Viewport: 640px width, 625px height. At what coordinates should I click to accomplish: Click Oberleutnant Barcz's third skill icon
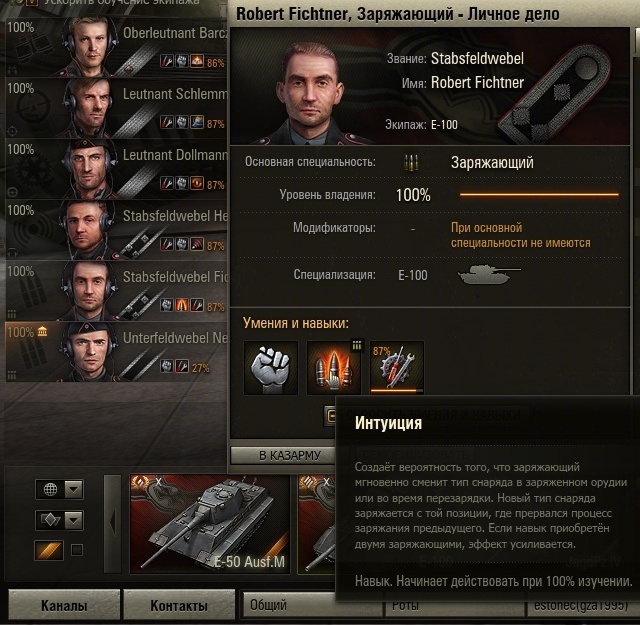coord(197,62)
